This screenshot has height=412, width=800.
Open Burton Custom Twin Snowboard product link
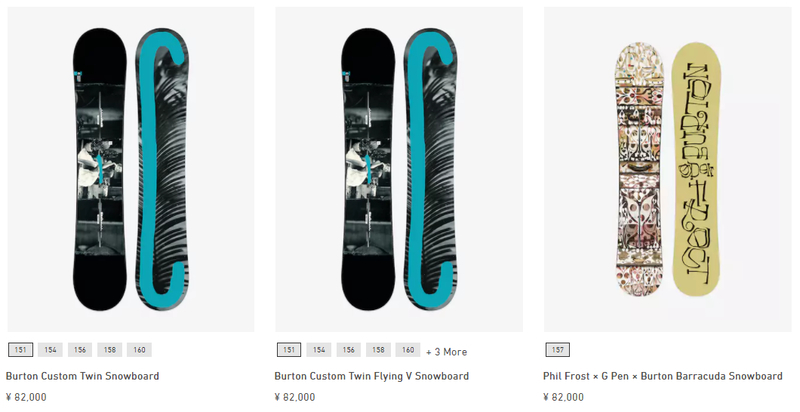coord(83,376)
